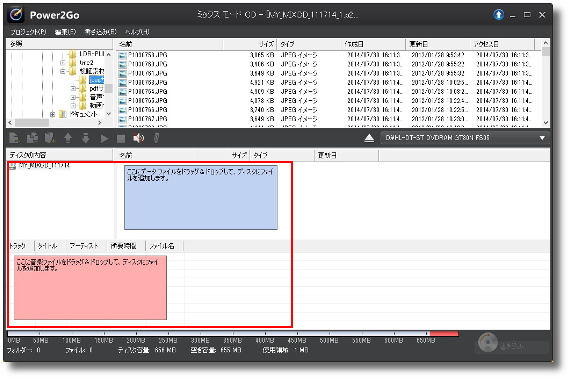Click the play button in toolbar
The image size is (570, 379).
(x=104, y=138)
